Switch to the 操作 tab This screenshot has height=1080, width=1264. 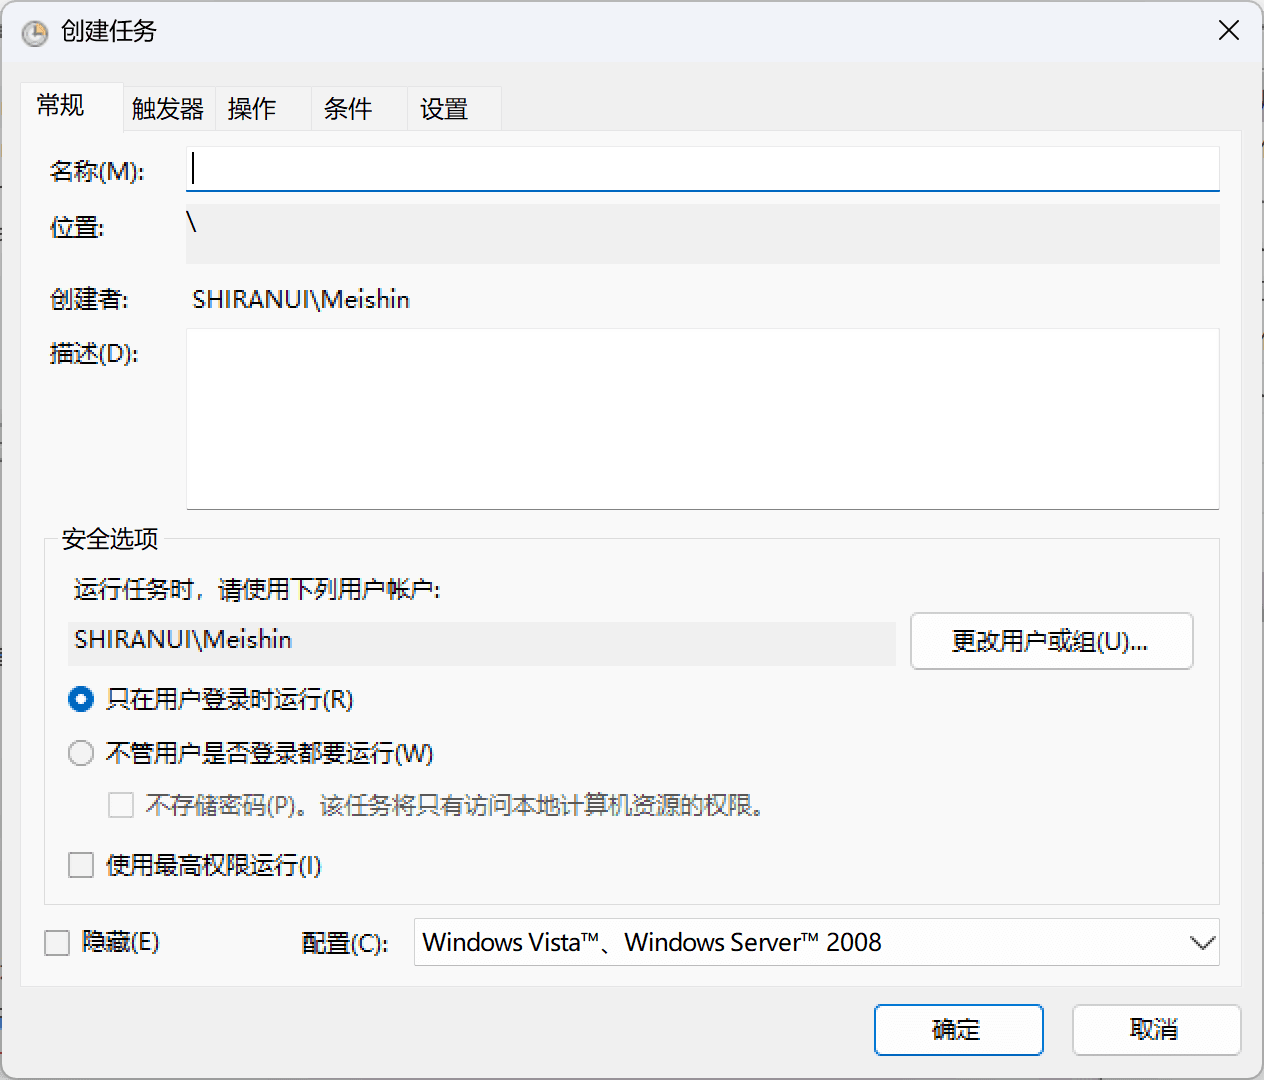(252, 109)
